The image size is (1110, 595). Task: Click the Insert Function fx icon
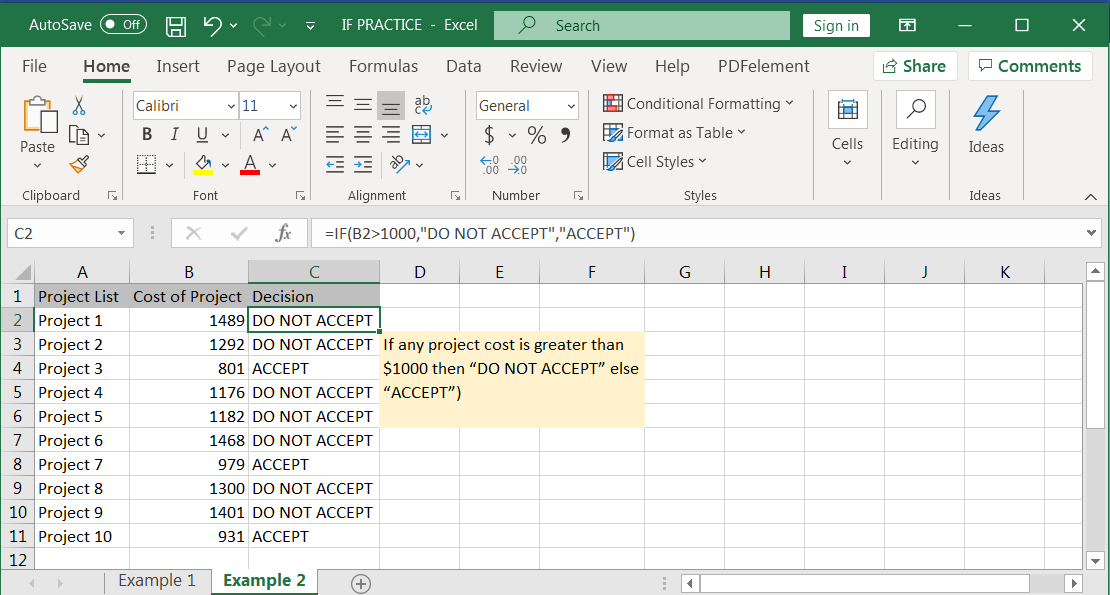(x=283, y=233)
